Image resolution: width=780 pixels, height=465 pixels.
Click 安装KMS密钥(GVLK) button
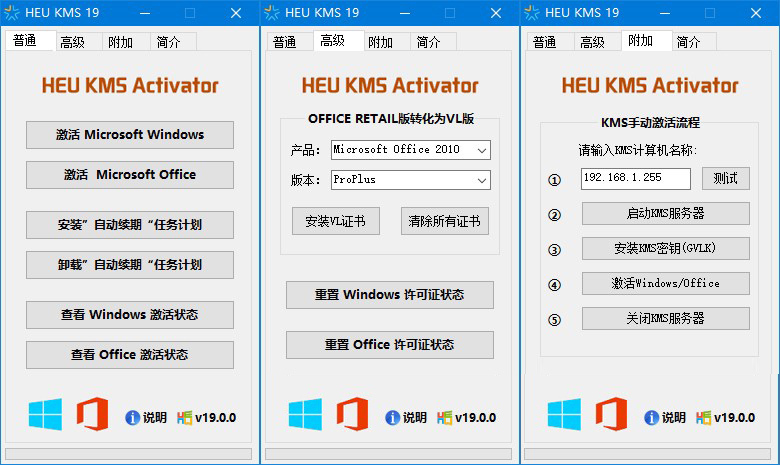[x=666, y=248]
